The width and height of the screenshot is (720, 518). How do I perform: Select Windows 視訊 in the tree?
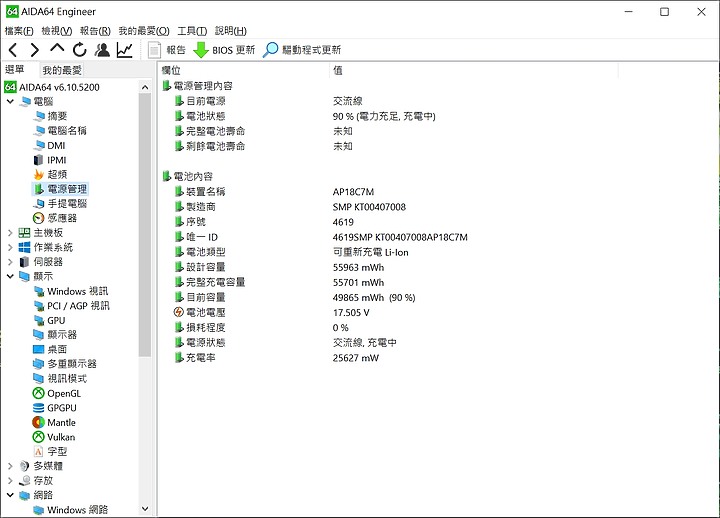coord(78,291)
